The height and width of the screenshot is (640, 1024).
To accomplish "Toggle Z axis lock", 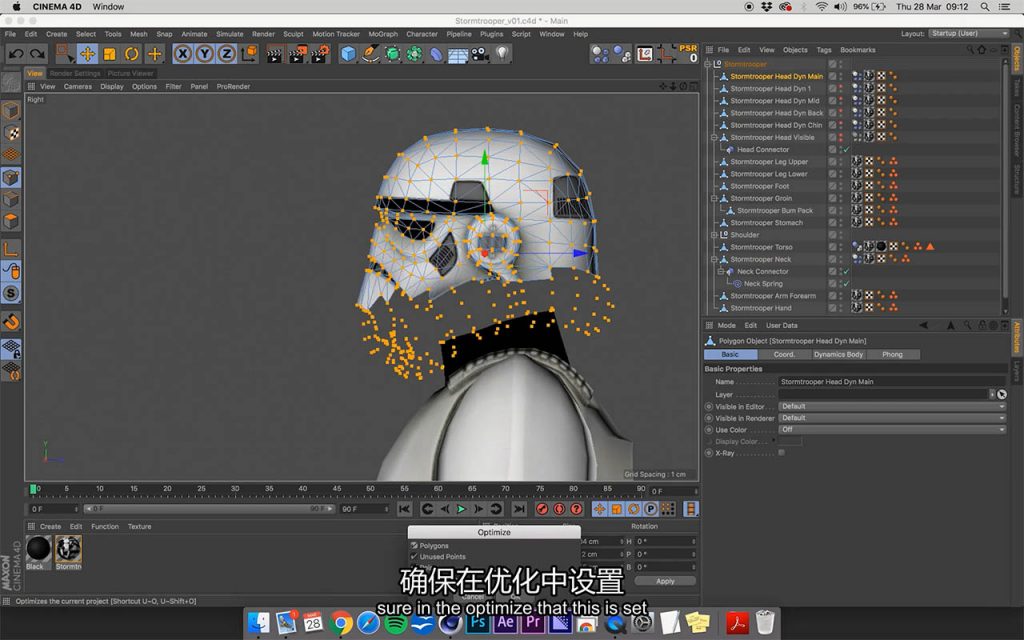I will pyautogui.click(x=226, y=54).
